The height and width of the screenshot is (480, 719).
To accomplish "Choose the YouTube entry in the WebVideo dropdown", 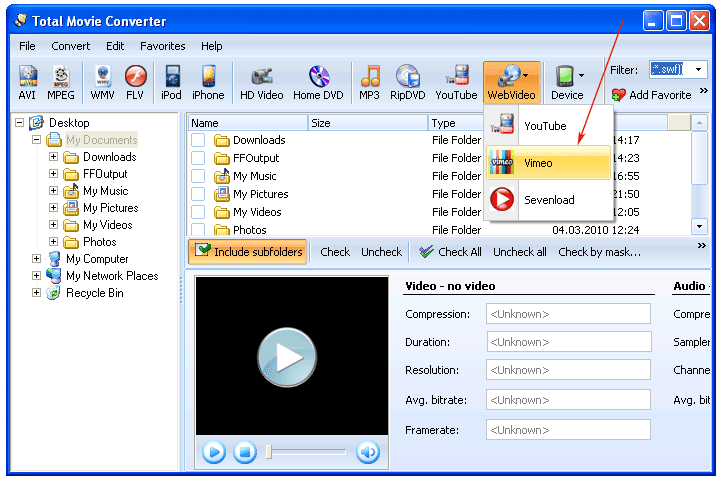I will (549, 126).
